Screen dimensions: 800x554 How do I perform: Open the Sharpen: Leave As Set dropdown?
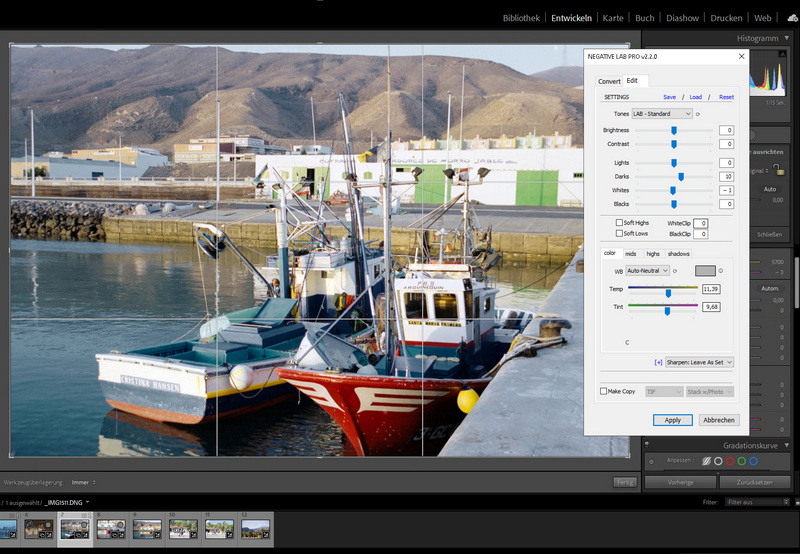(x=700, y=362)
